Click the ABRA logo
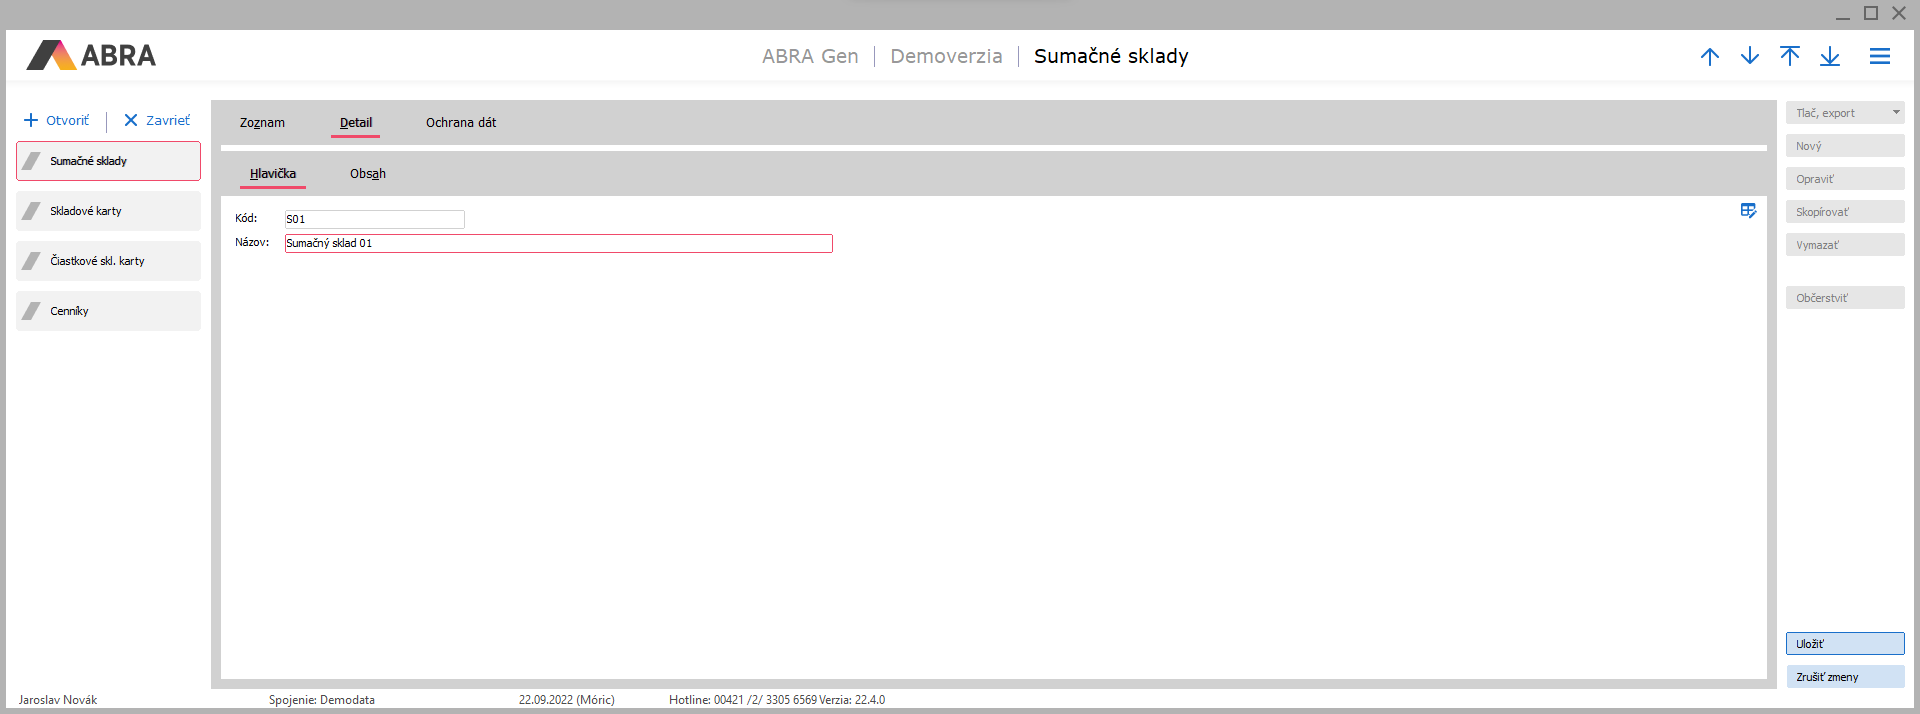 [91, 56]
